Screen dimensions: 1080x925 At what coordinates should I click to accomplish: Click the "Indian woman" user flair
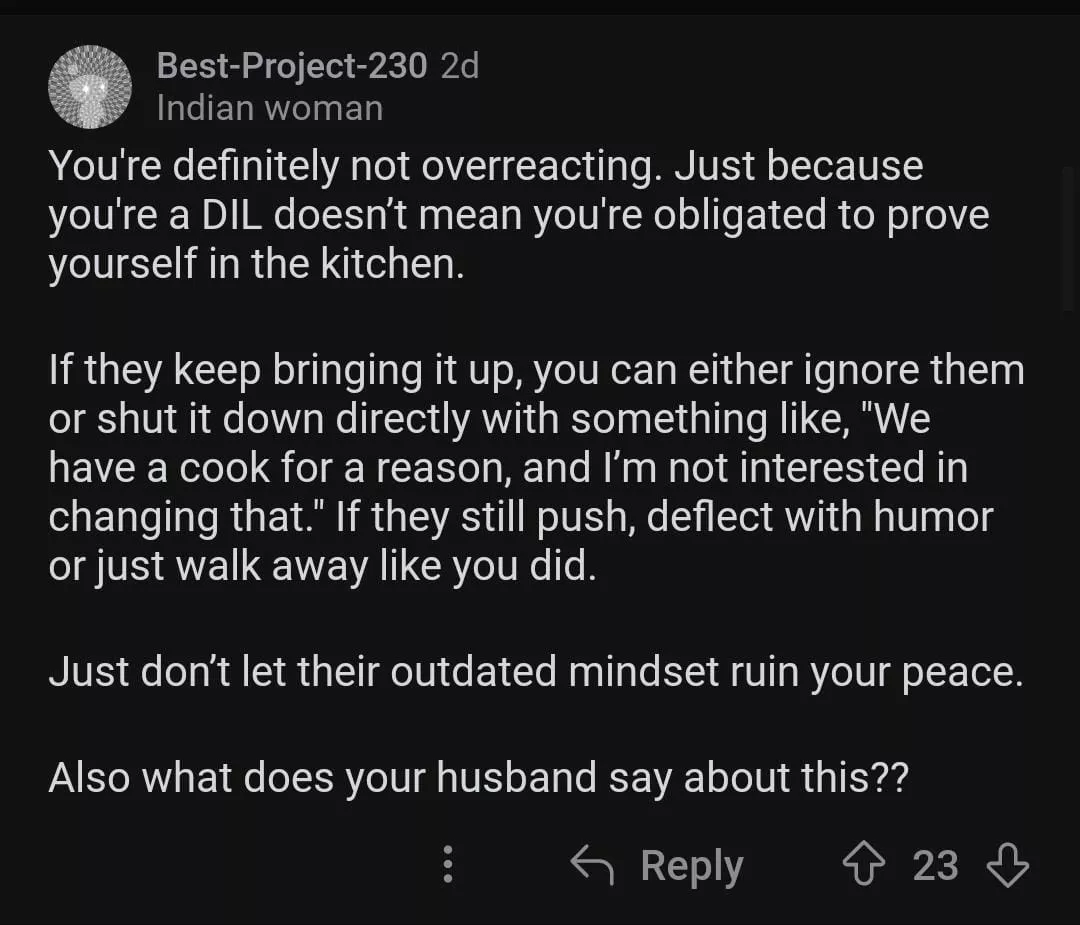[x=269, y=108]
